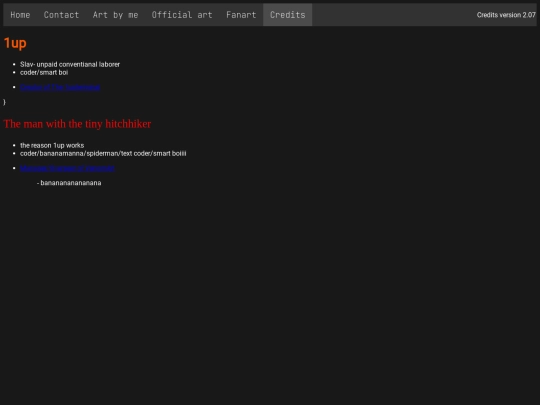Open the Contact page
The image size is (540, 405).
pos(61,15)
